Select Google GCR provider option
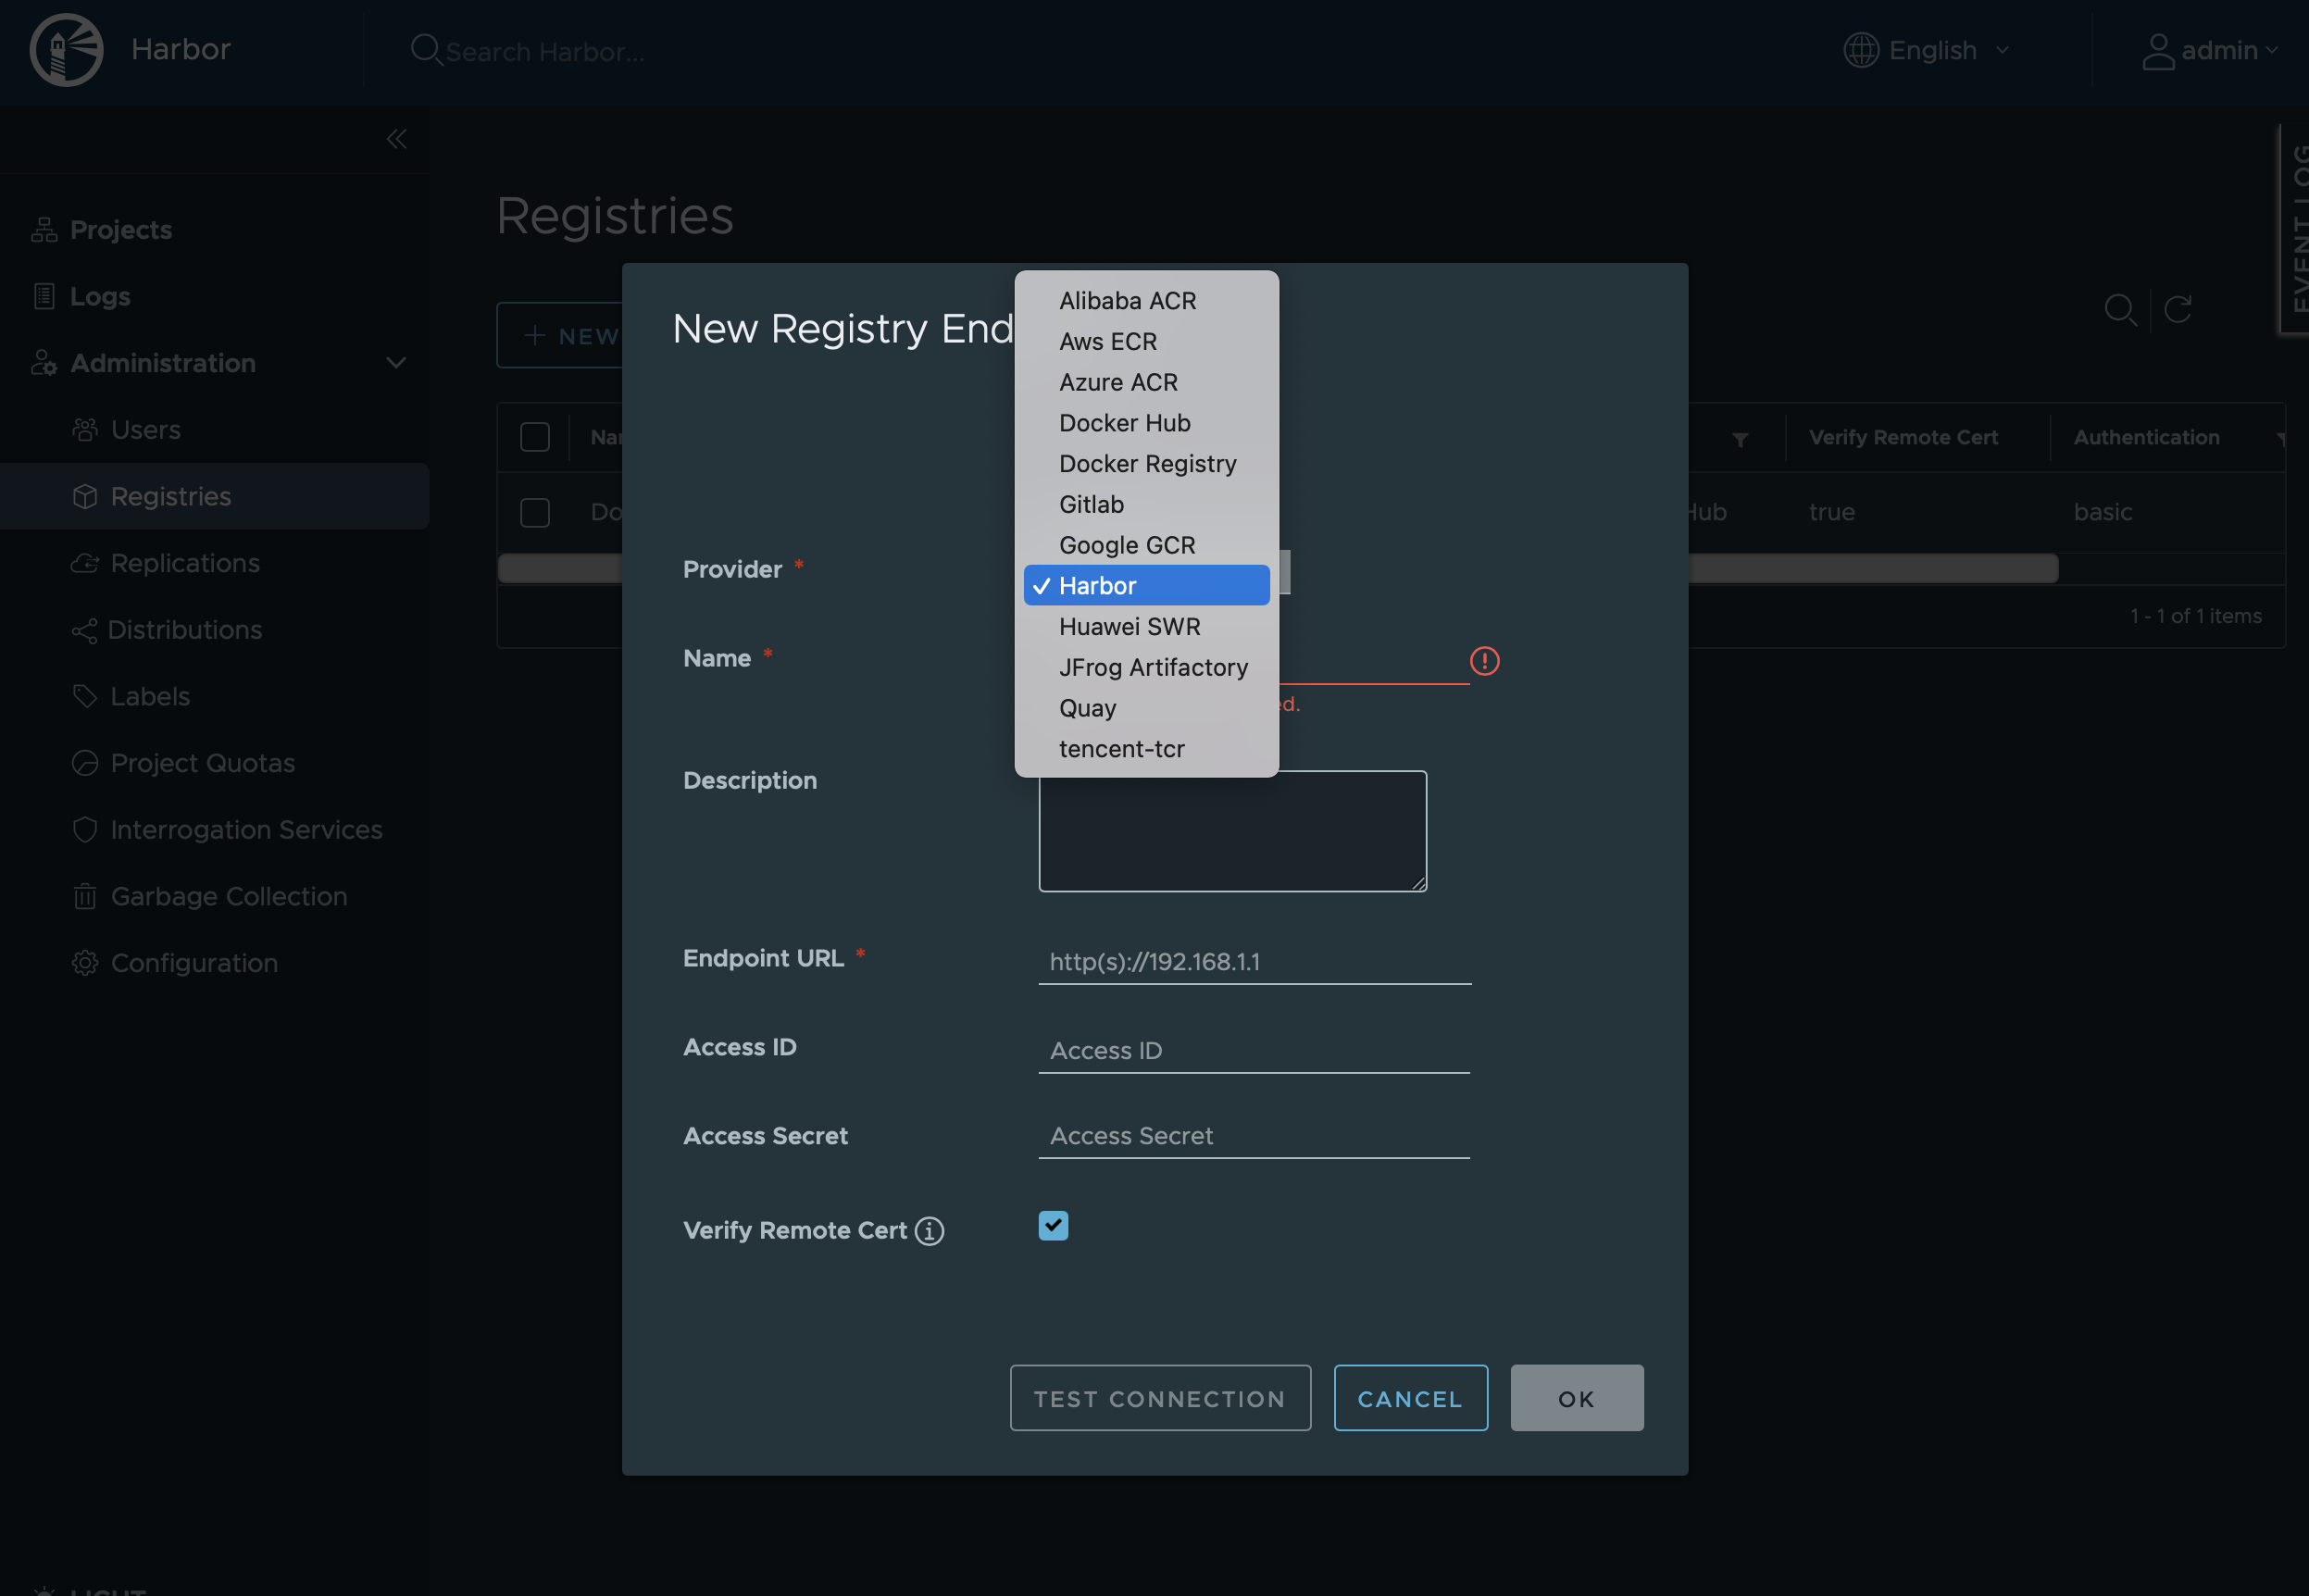 [x=1146, y=546]
